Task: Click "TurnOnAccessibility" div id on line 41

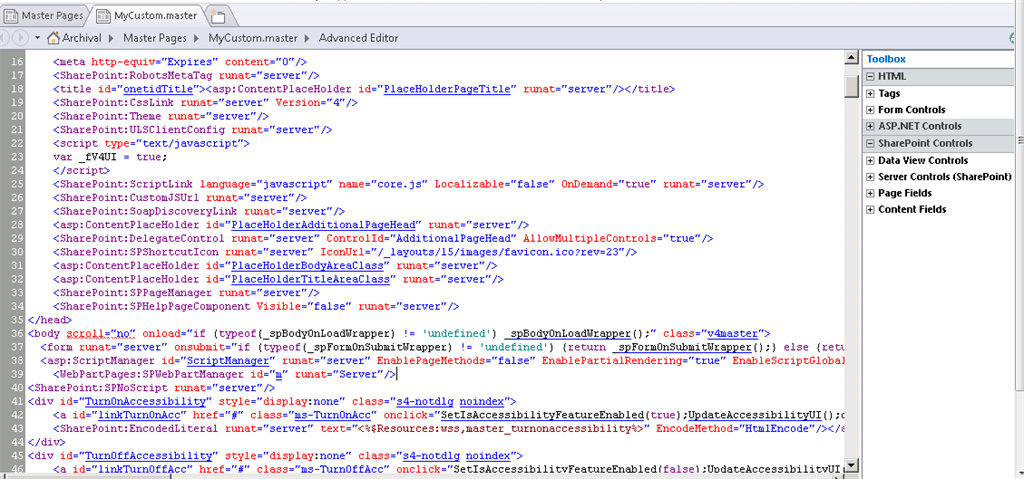Action: pyautogui.click(x=146, y=401)
